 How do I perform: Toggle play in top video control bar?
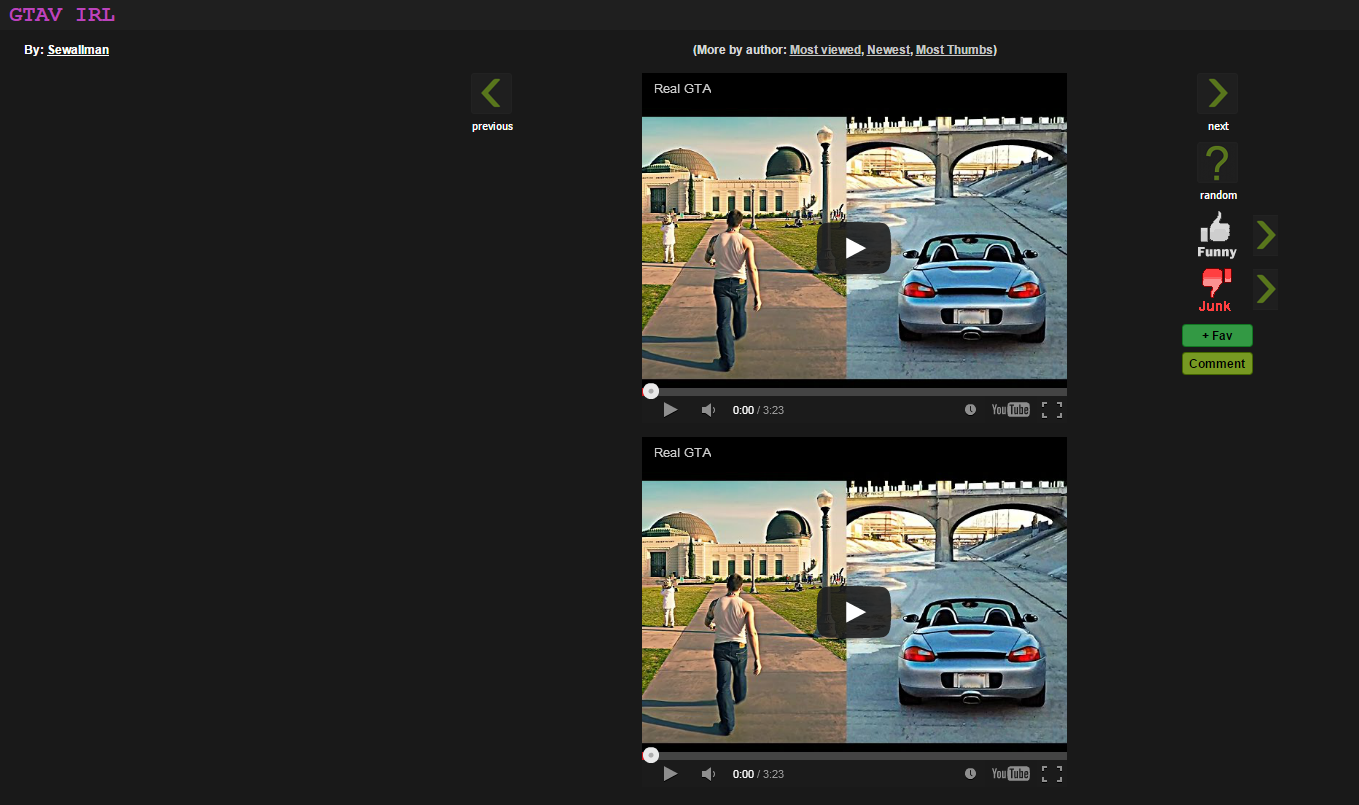click(670, 410)
